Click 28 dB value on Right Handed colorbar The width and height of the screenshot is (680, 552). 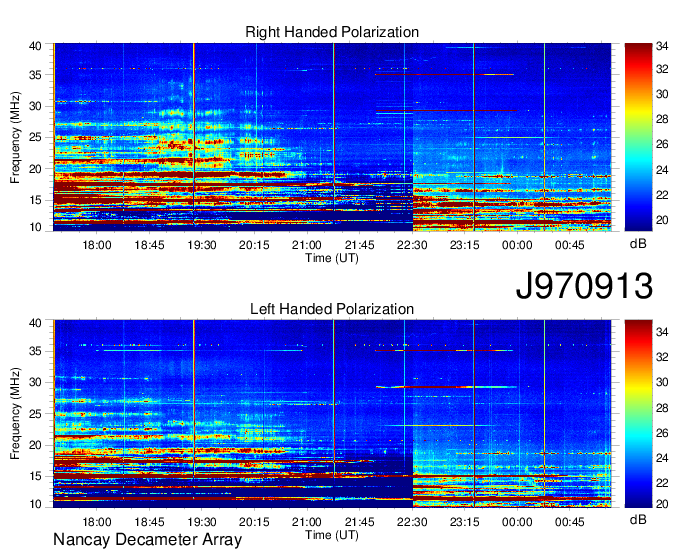662,119
